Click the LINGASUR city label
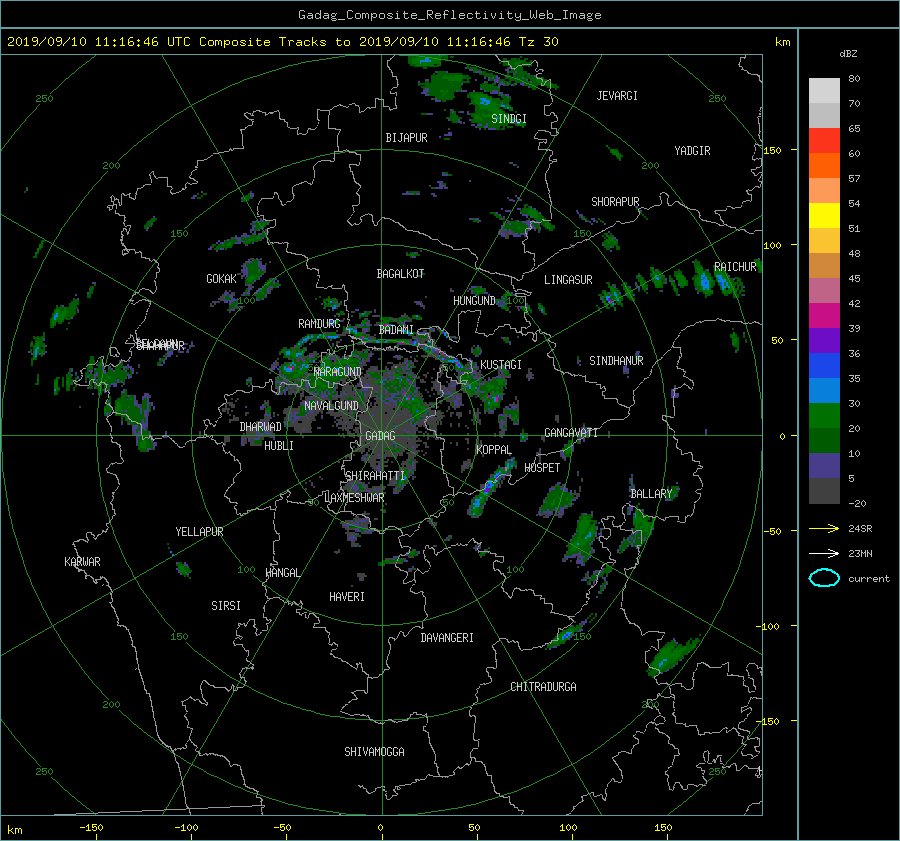The width and height of the screenshot is (900, 841). [568, 280]
